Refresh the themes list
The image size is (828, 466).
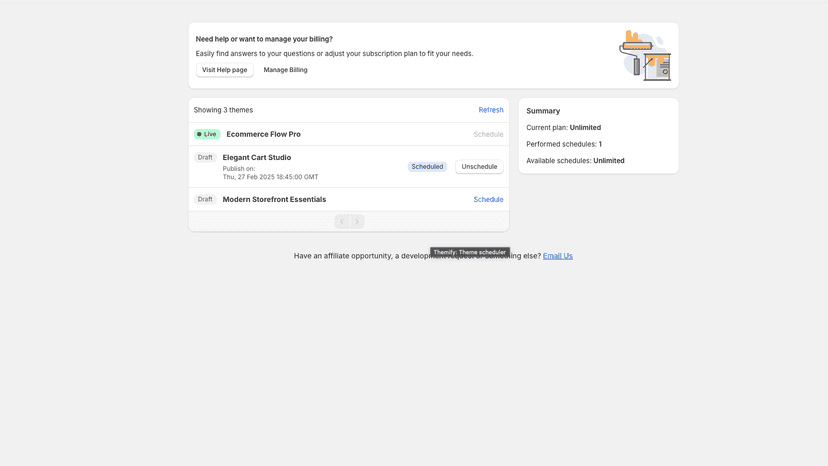pyautogui.click(x=491, y=110)
